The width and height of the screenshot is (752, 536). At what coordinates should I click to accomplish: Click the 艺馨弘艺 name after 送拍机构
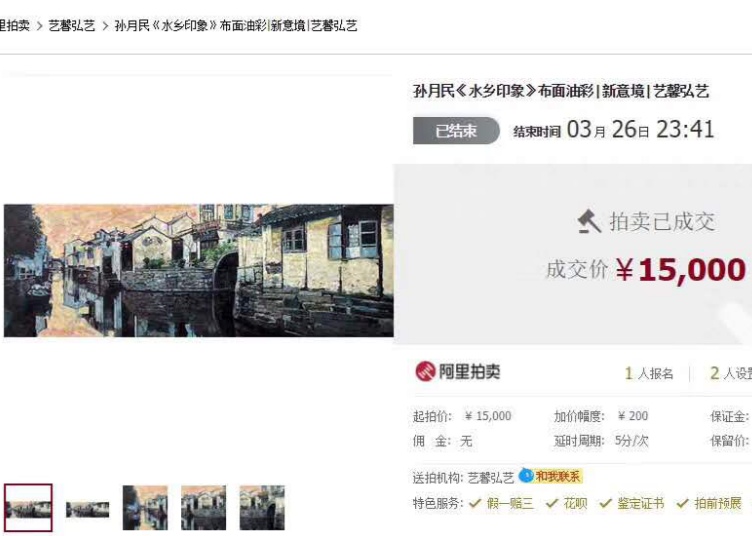[x=491, y=478]
